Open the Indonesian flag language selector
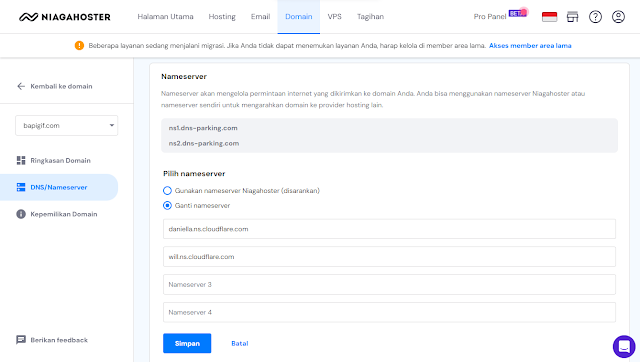Image resolution: width=640 pixels, height=362 pixels. (549, 17)
